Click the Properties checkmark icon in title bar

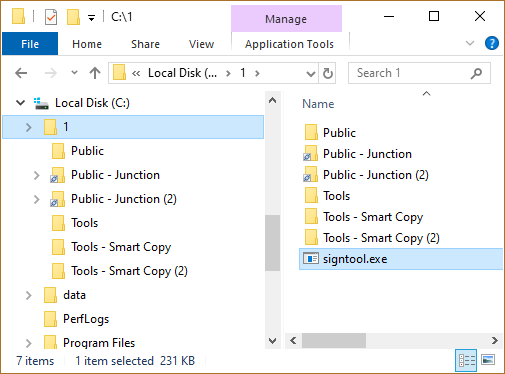(51, 17)
